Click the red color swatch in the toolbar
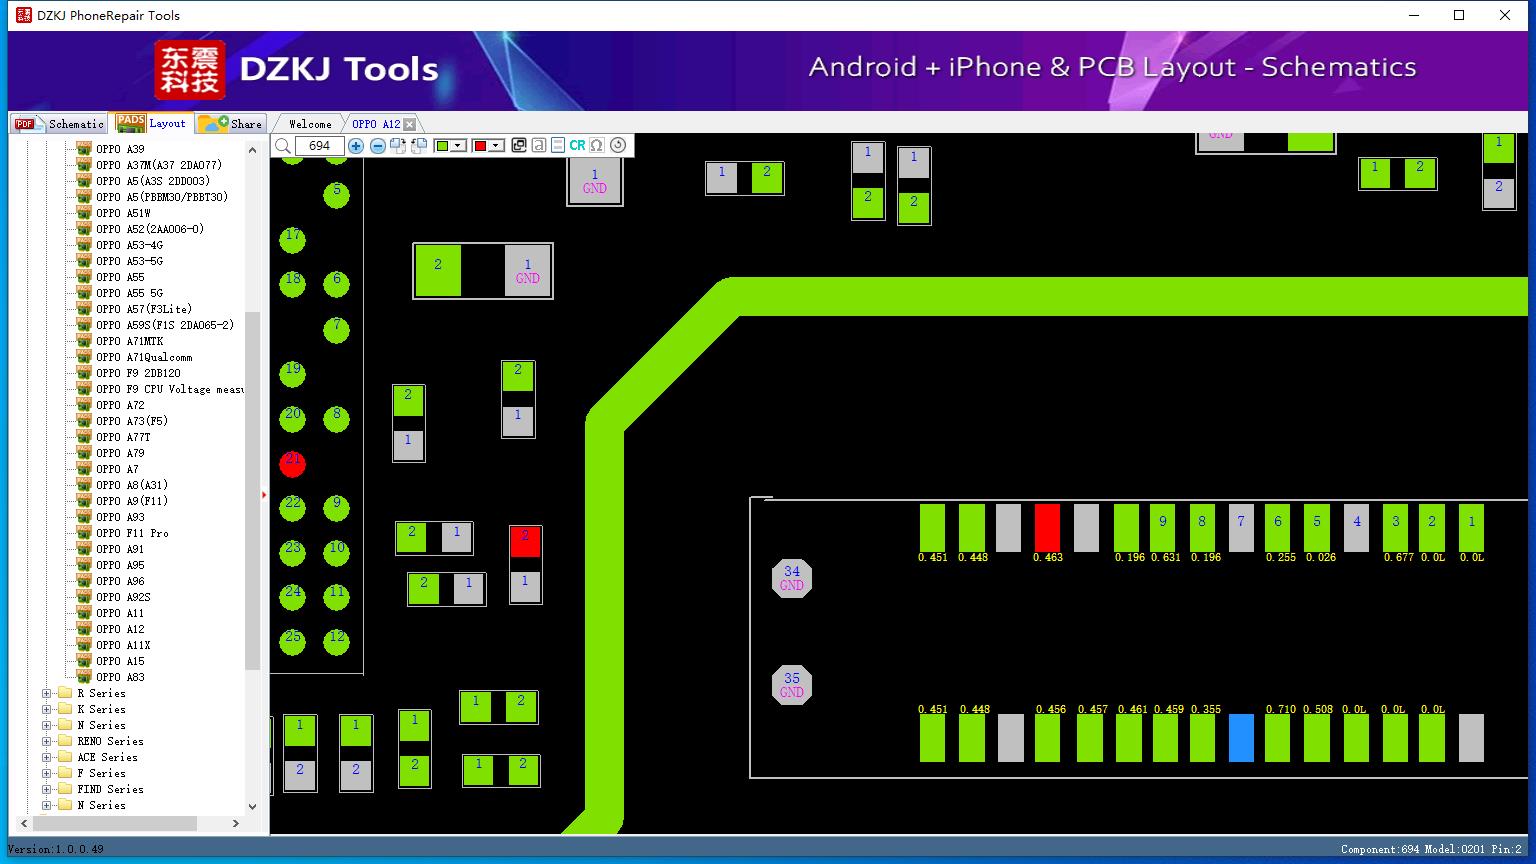The width and height of the screenshot is (1536, 864). click(x=481, y=146)
